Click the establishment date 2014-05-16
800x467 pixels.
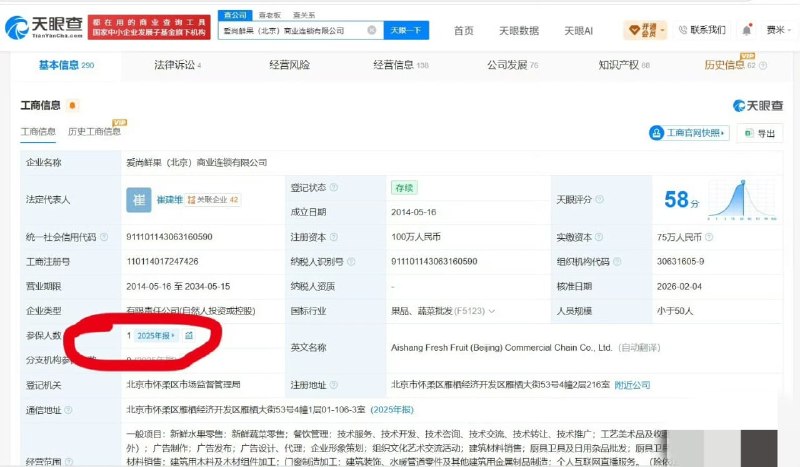[x=413, y=212]
